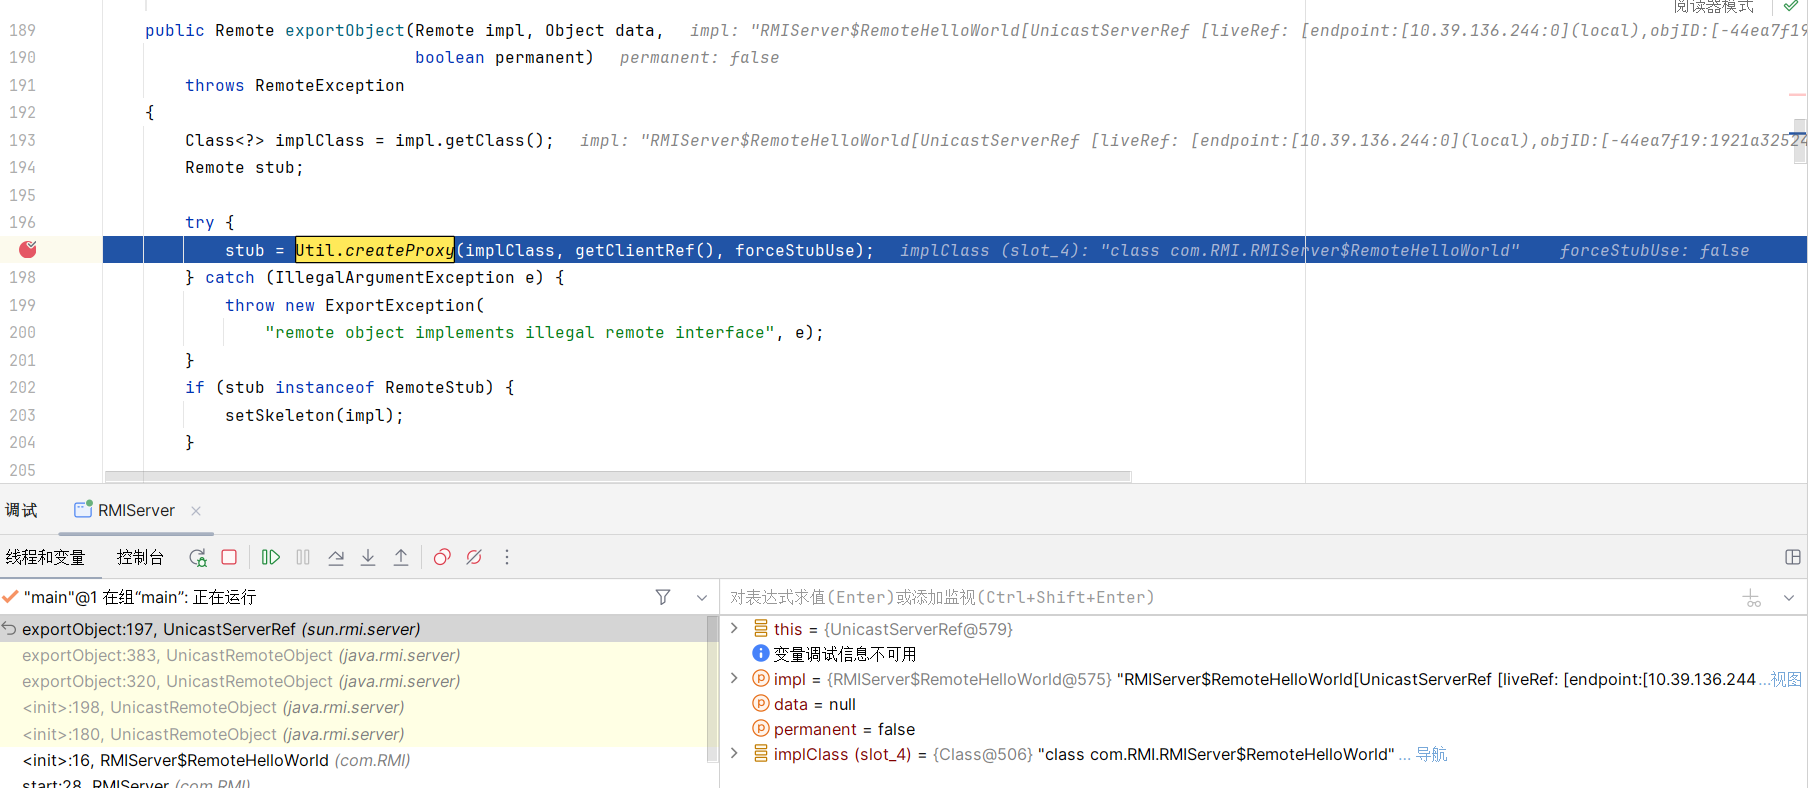Open the thread selector dropdown

[702, 597]
